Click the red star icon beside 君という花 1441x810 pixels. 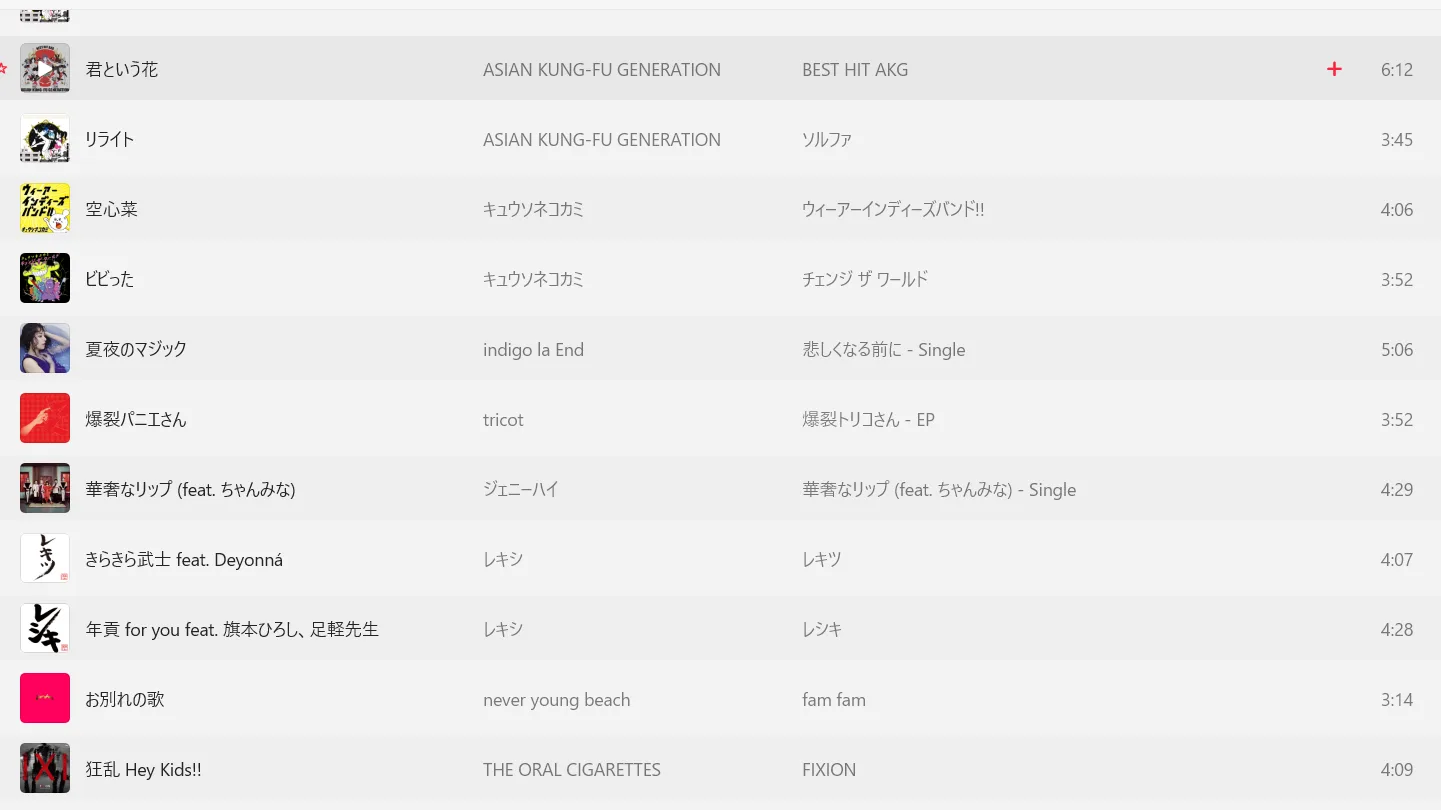click(x=3, y=69)
